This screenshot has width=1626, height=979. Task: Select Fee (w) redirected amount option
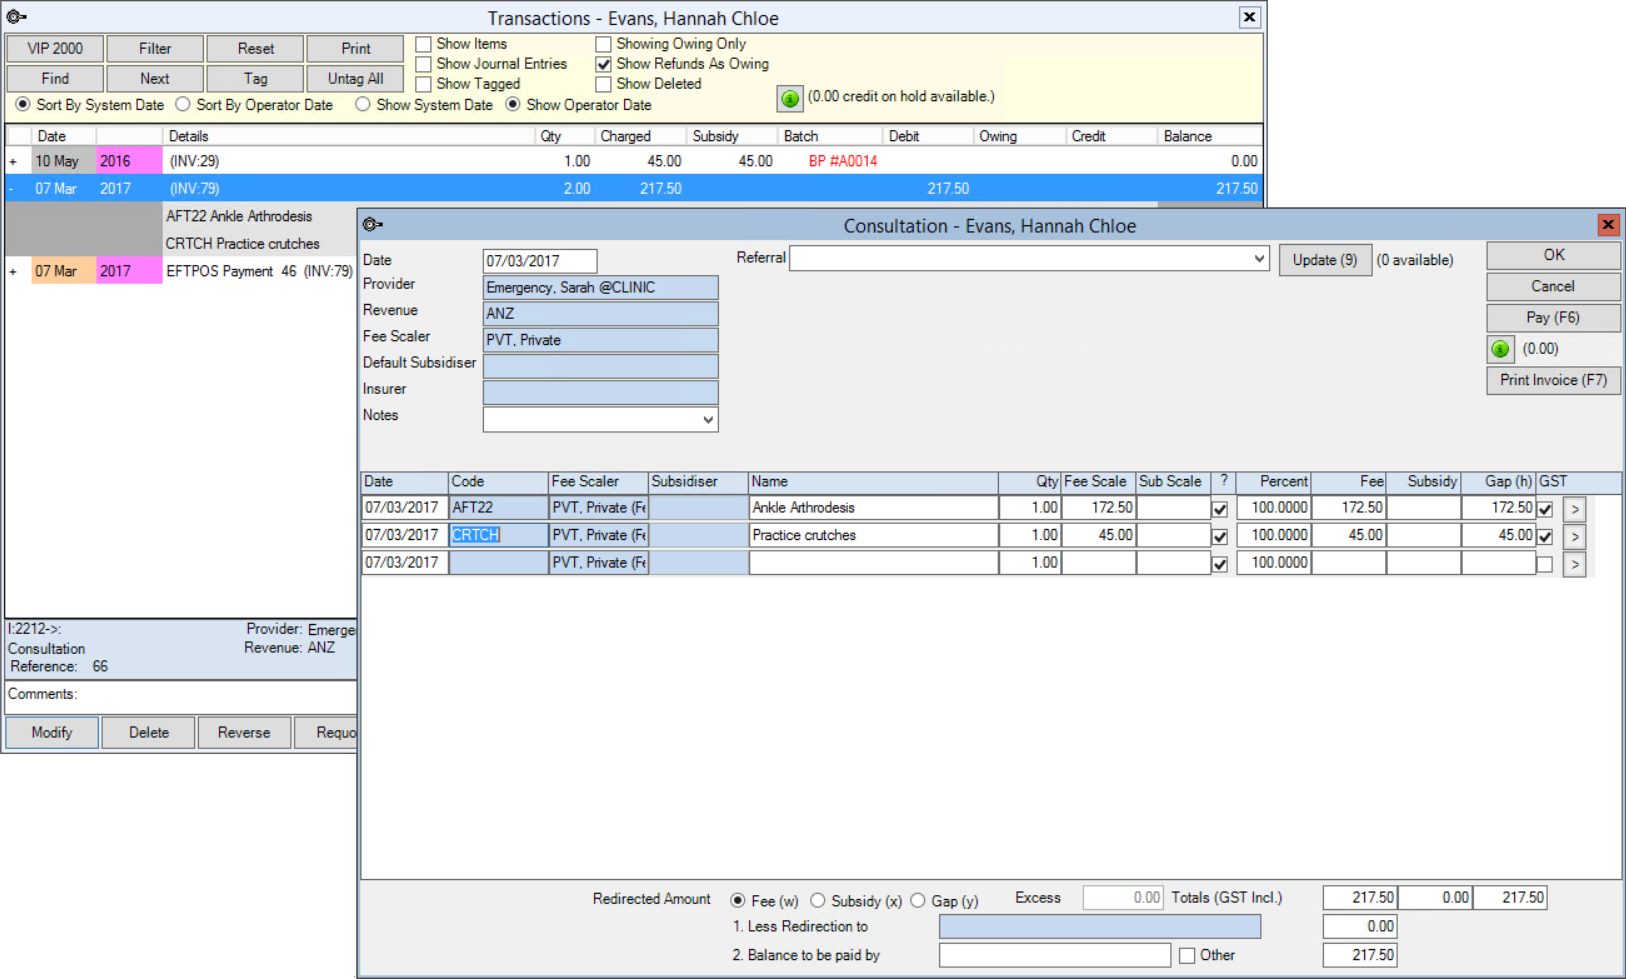[x=738, y=900]
